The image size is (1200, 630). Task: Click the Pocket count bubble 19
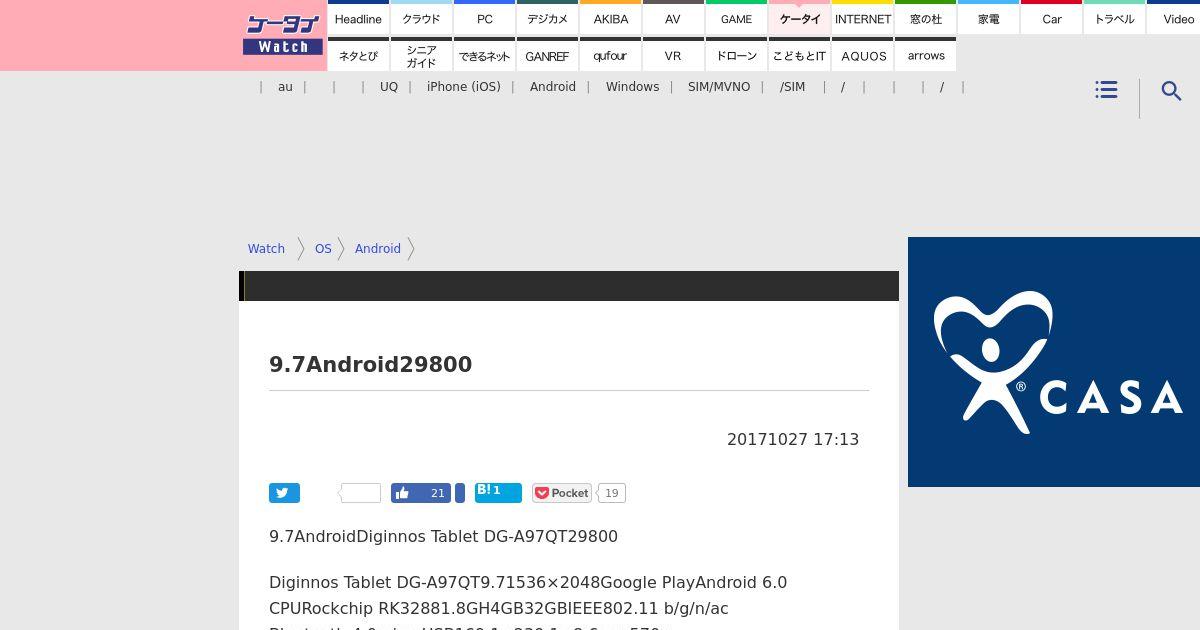612,493
